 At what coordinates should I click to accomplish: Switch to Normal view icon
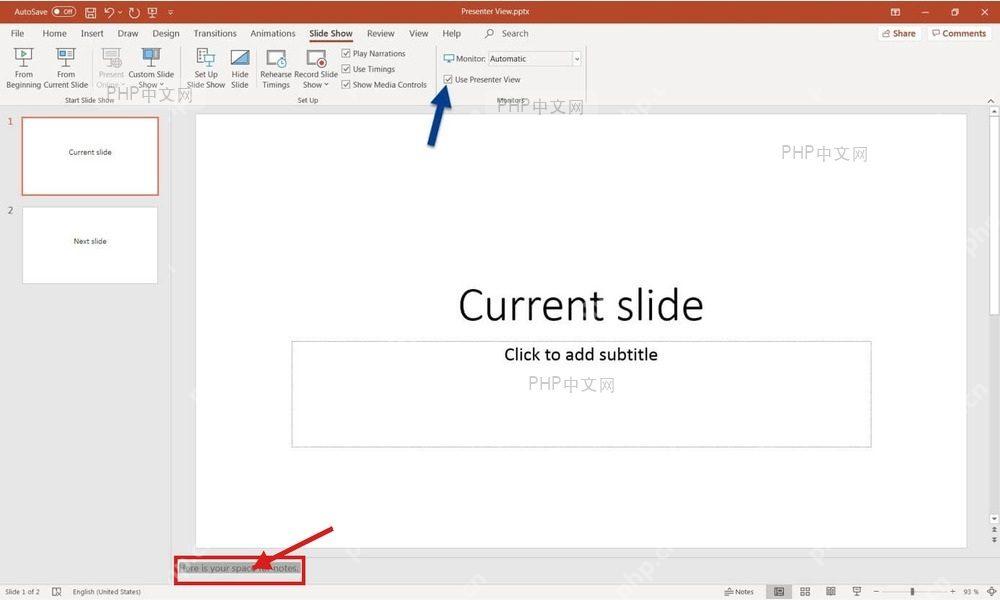779,592
